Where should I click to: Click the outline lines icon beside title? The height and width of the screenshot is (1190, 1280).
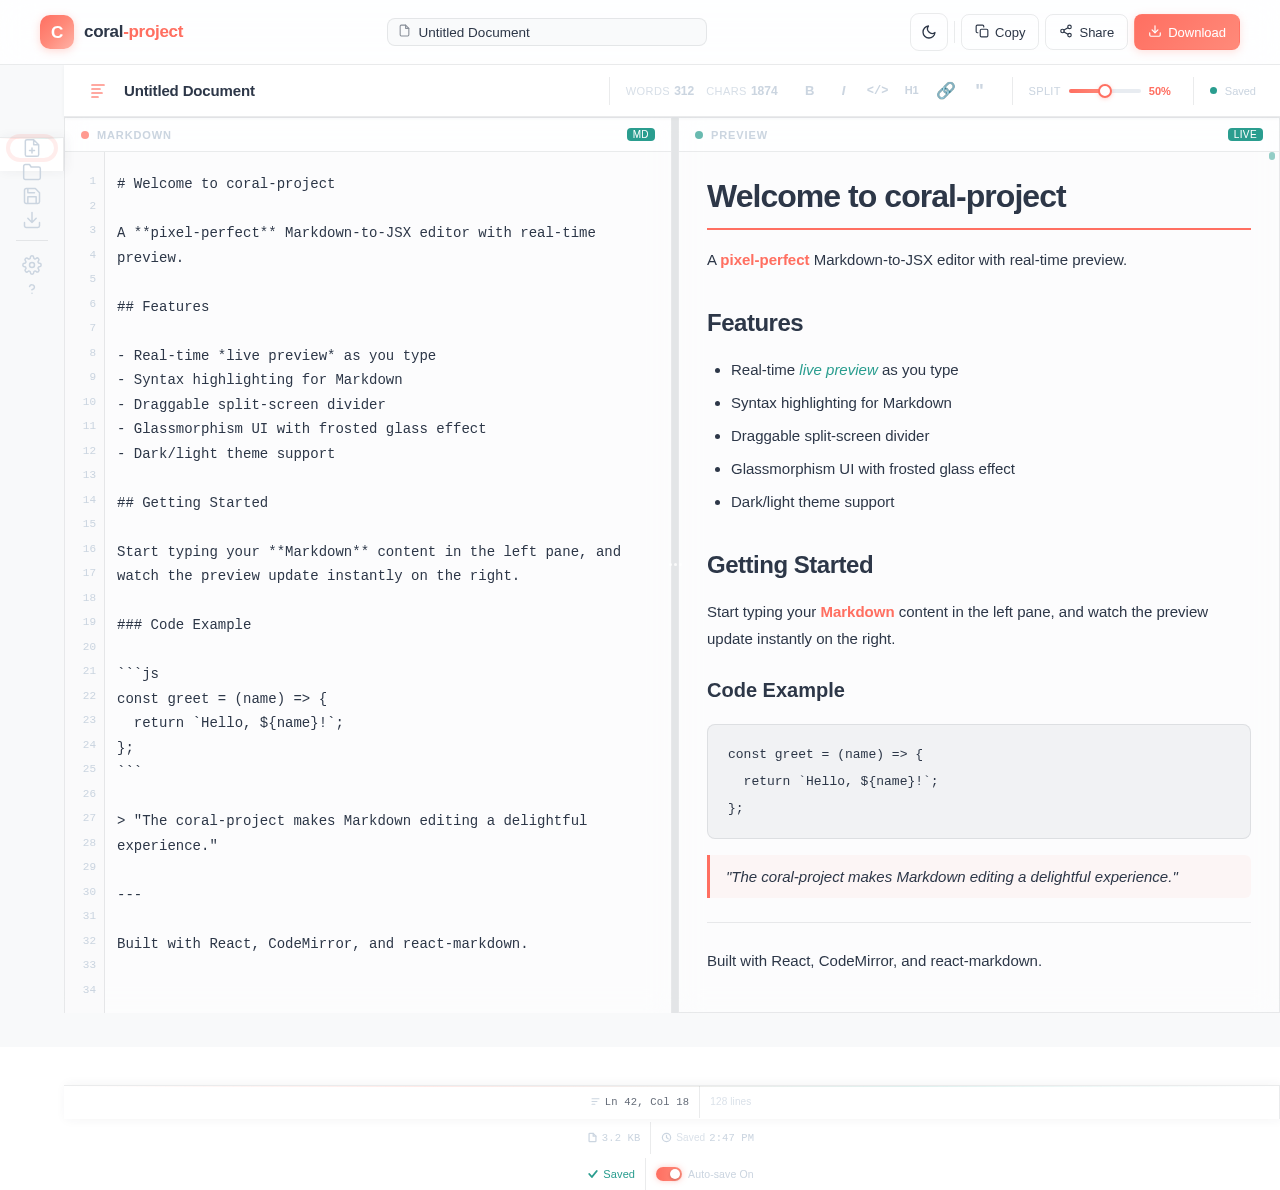click(x=98, y=91)
